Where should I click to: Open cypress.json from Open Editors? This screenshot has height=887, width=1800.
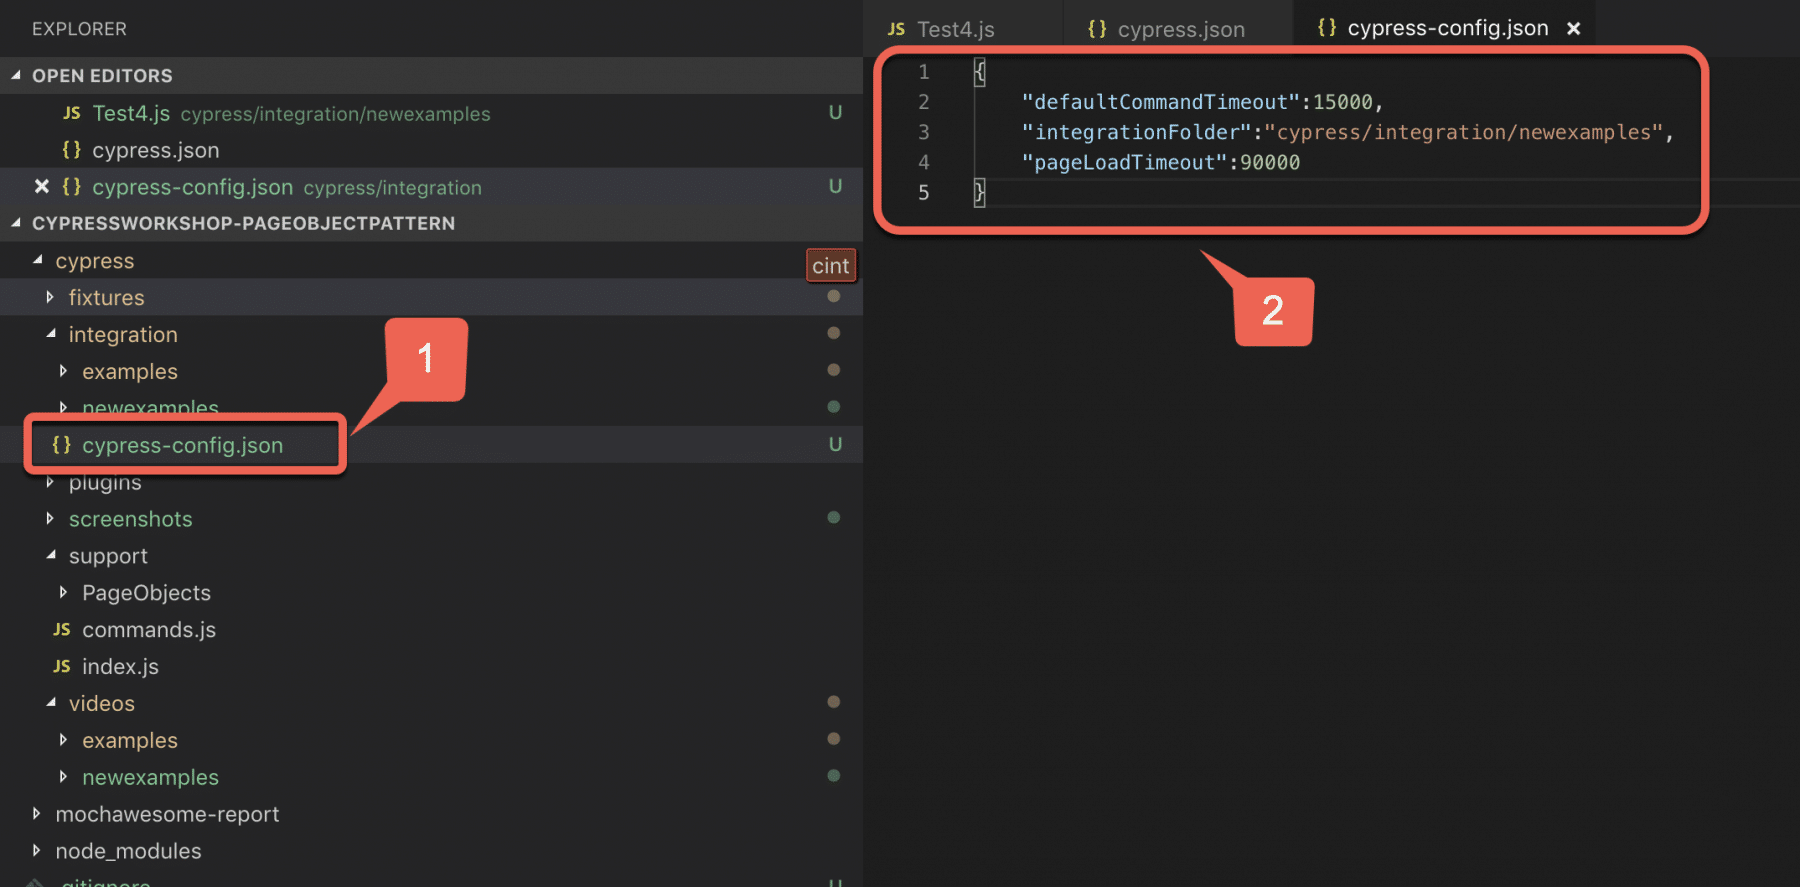pyautogui.click(x=431, y=150)
